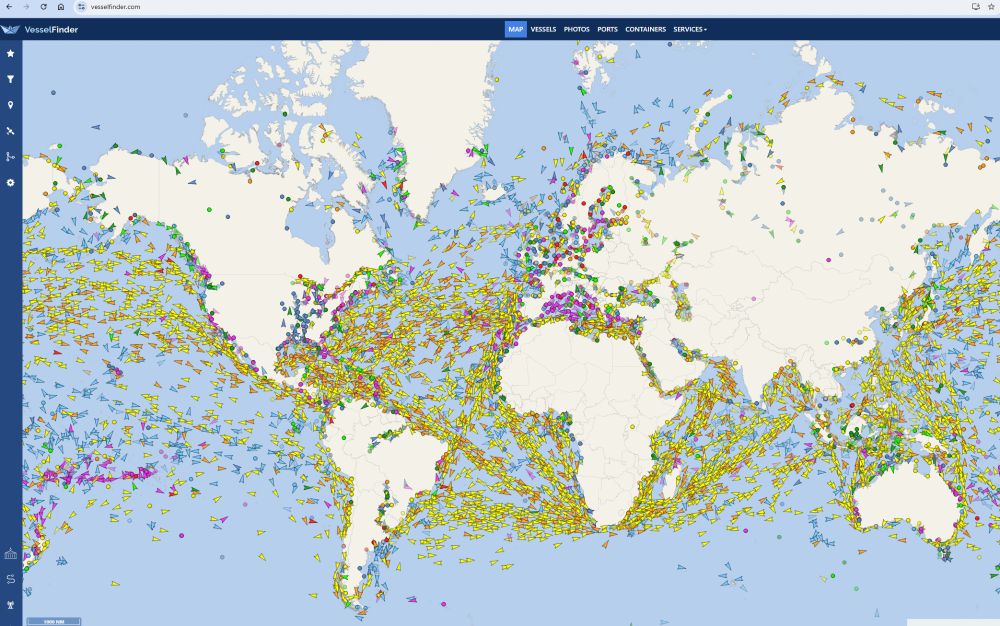Open the VESSELS menu item
The height and width of the screenshot is (626, 1000).
543,29
